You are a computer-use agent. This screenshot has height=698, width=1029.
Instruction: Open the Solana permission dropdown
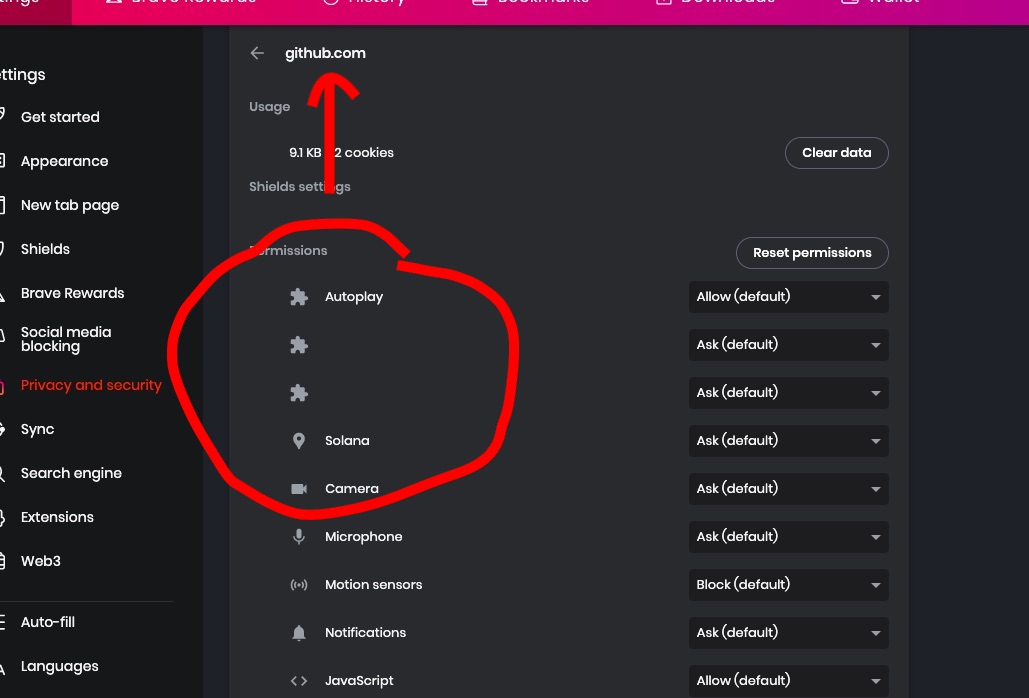coord(789,440)
